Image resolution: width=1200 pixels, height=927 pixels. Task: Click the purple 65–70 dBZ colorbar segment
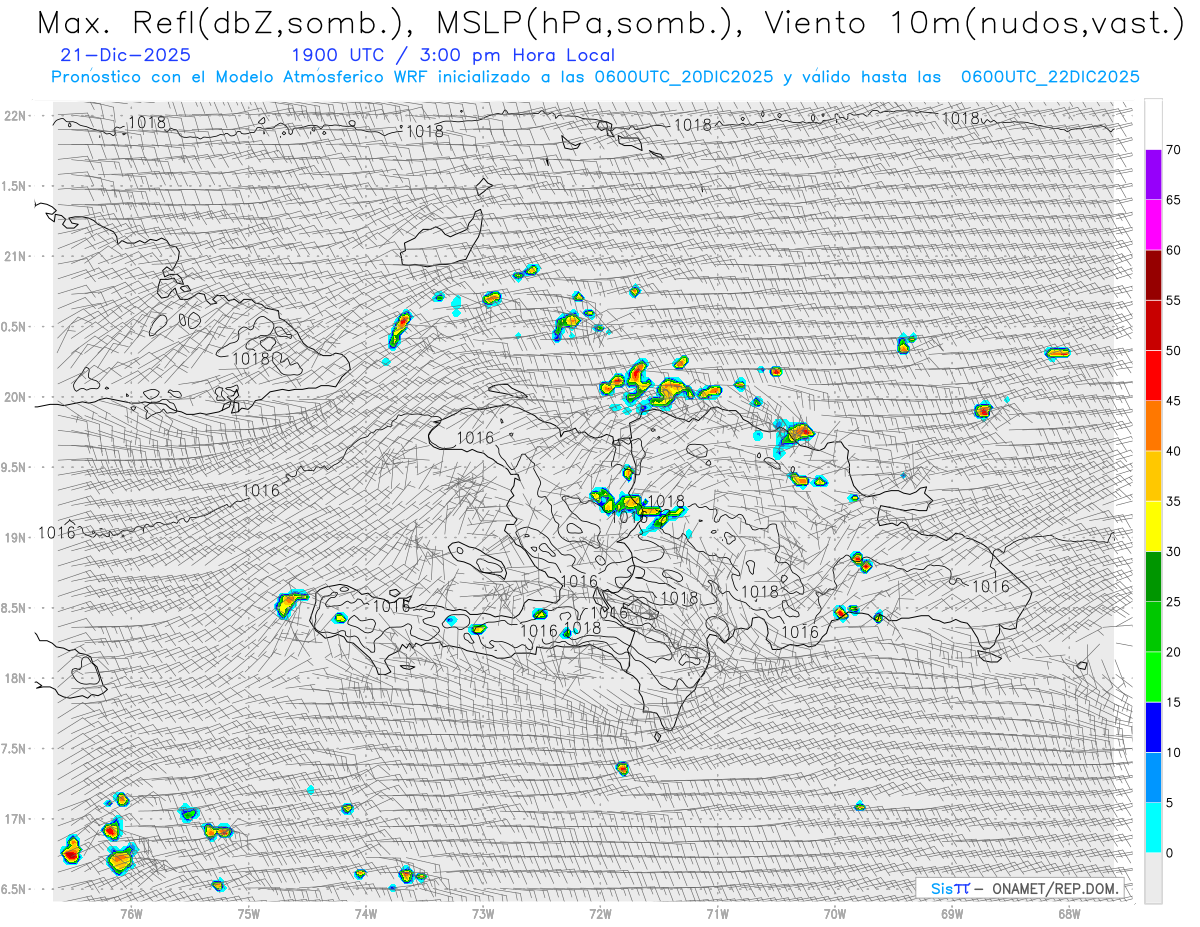click(1153, 175)
